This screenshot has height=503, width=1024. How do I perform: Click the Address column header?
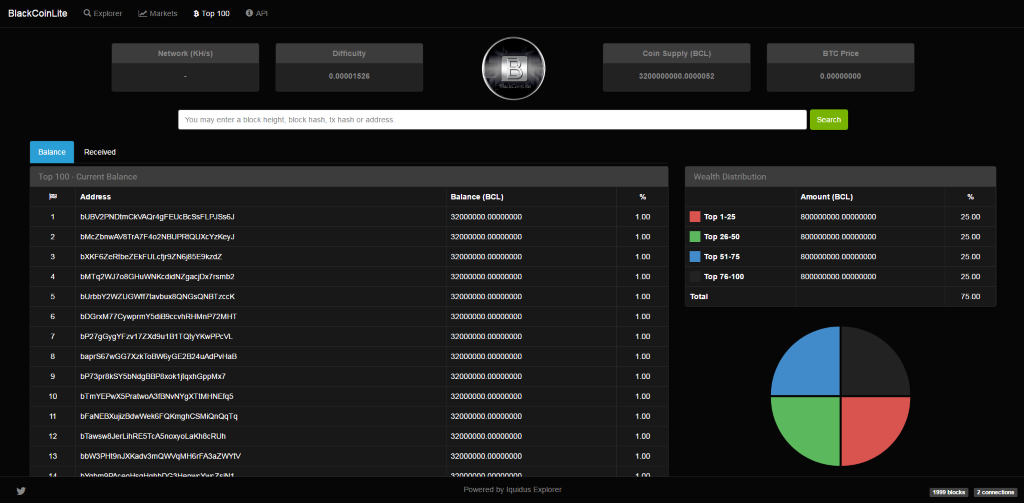pyautogui.click(x=95, y=197)
